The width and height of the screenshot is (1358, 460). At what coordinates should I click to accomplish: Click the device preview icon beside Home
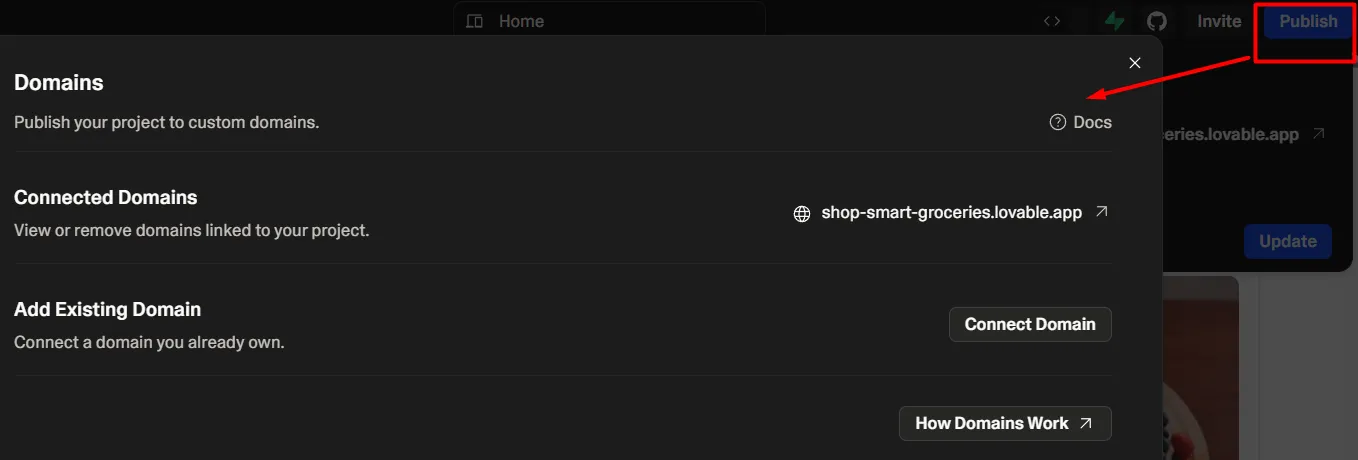(475, 21)
